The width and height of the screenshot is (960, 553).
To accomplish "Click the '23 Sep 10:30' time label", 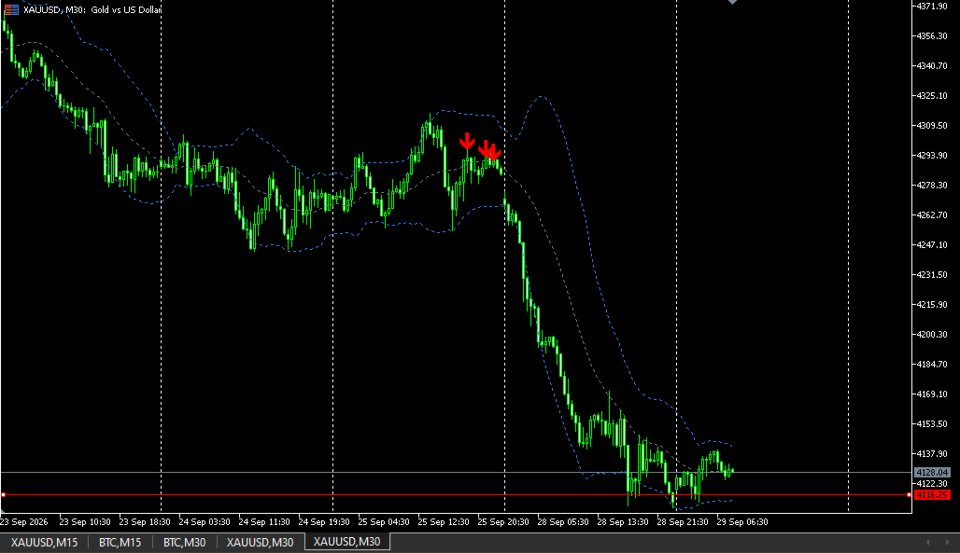I will pos(84,522).
